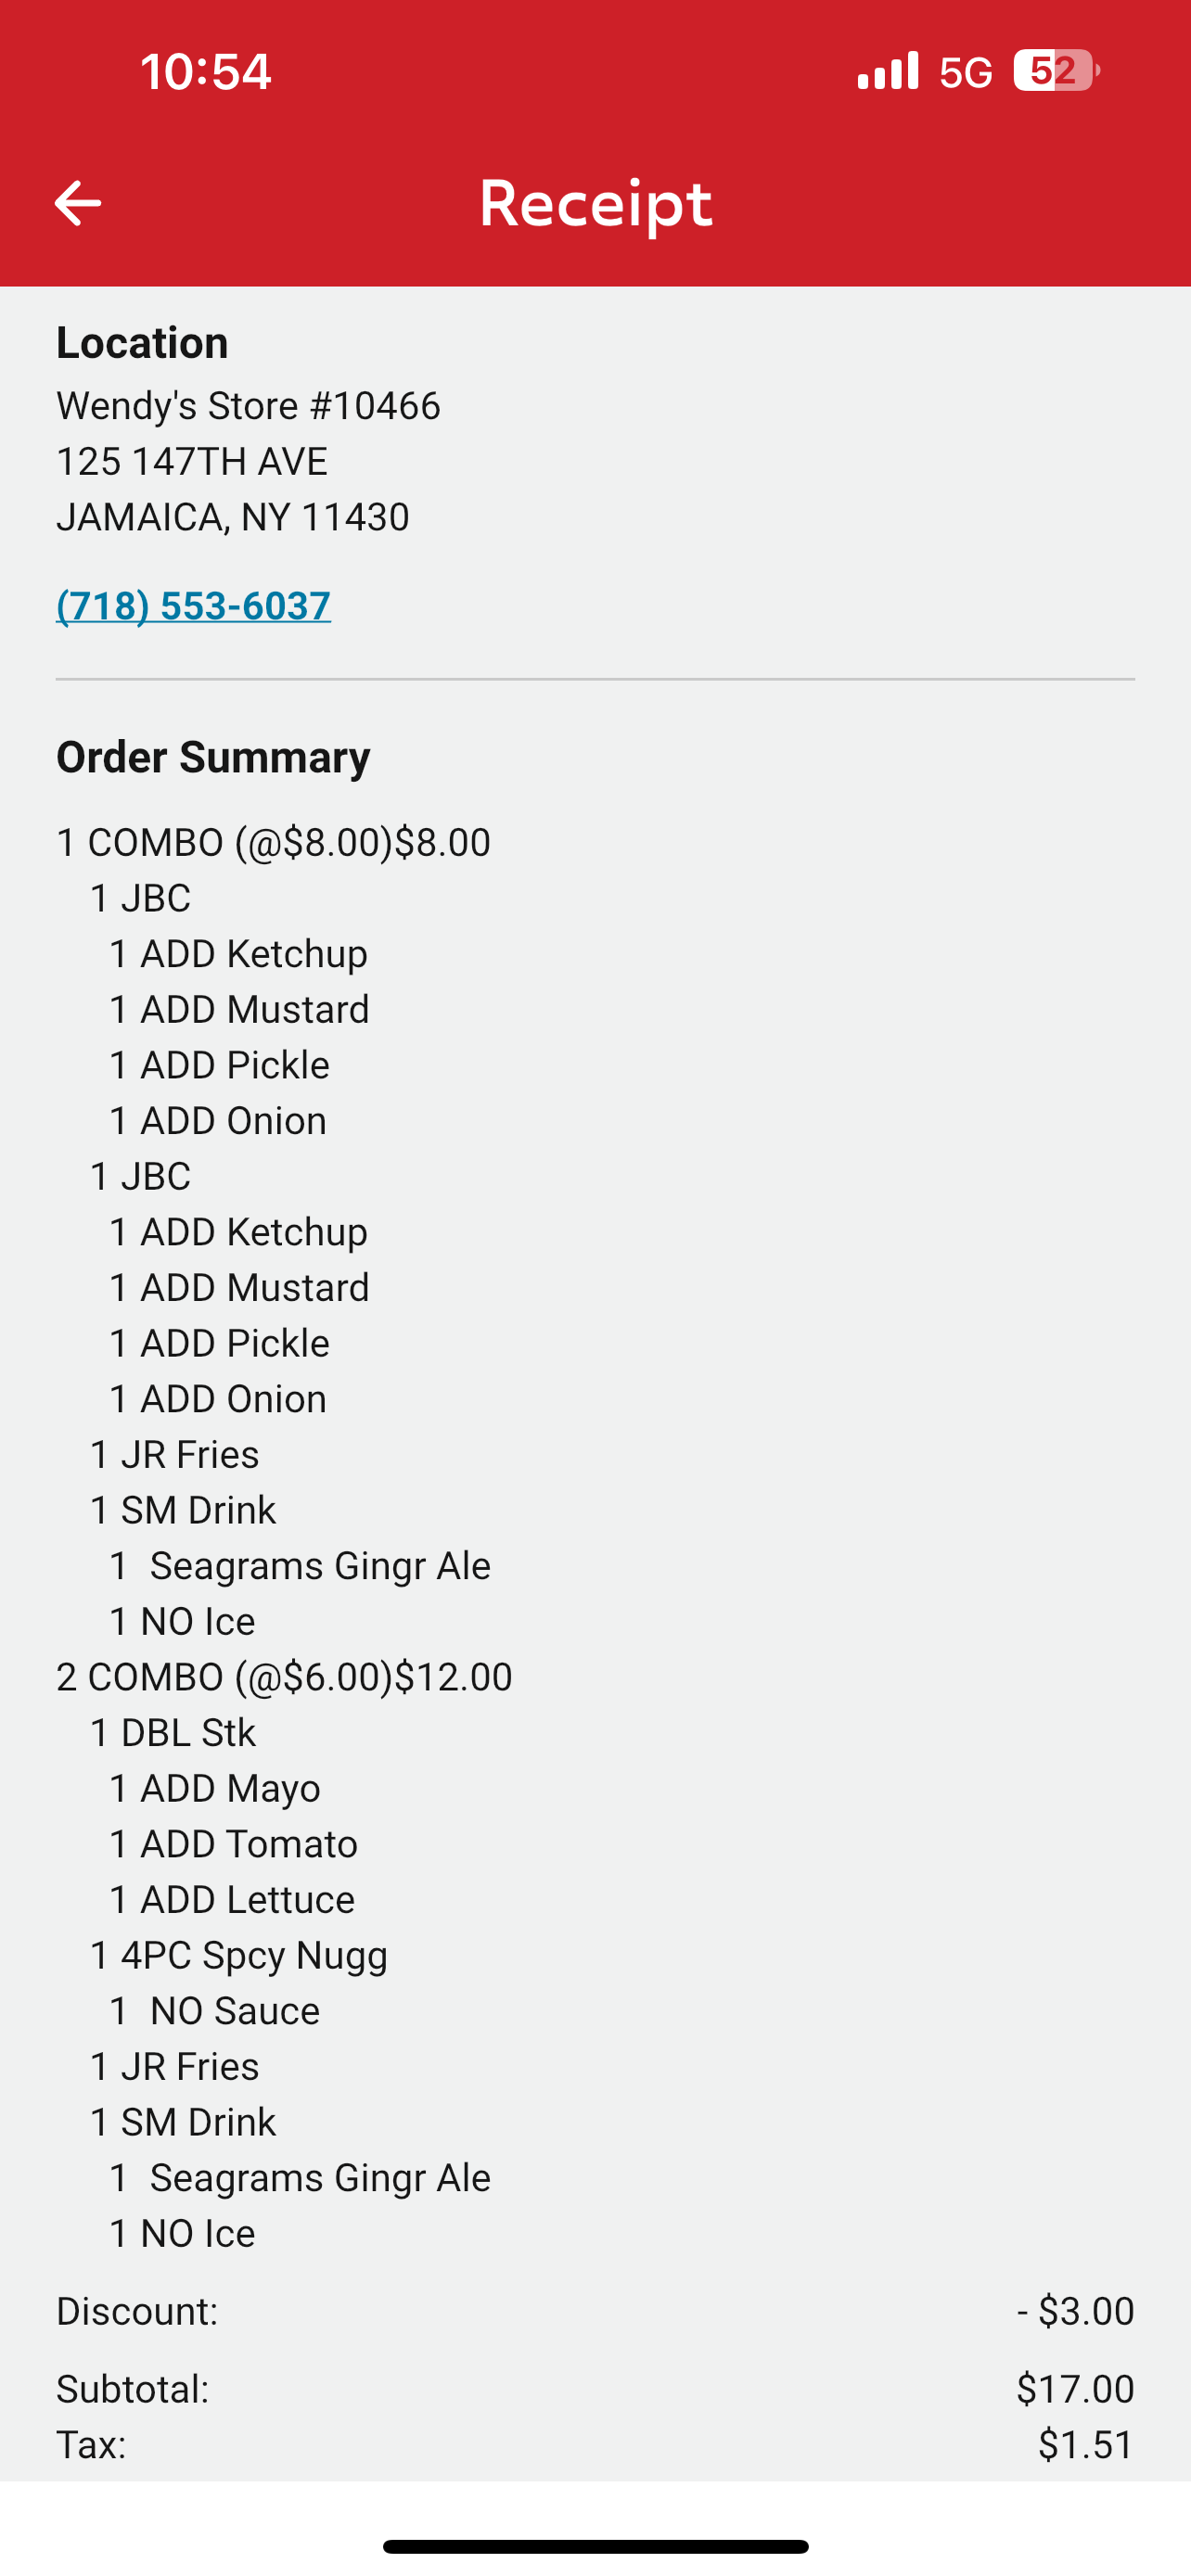Tap the Discount amount -$3.00
Viewport: 1191px width, 2576px height.
pos(1075,2311)
